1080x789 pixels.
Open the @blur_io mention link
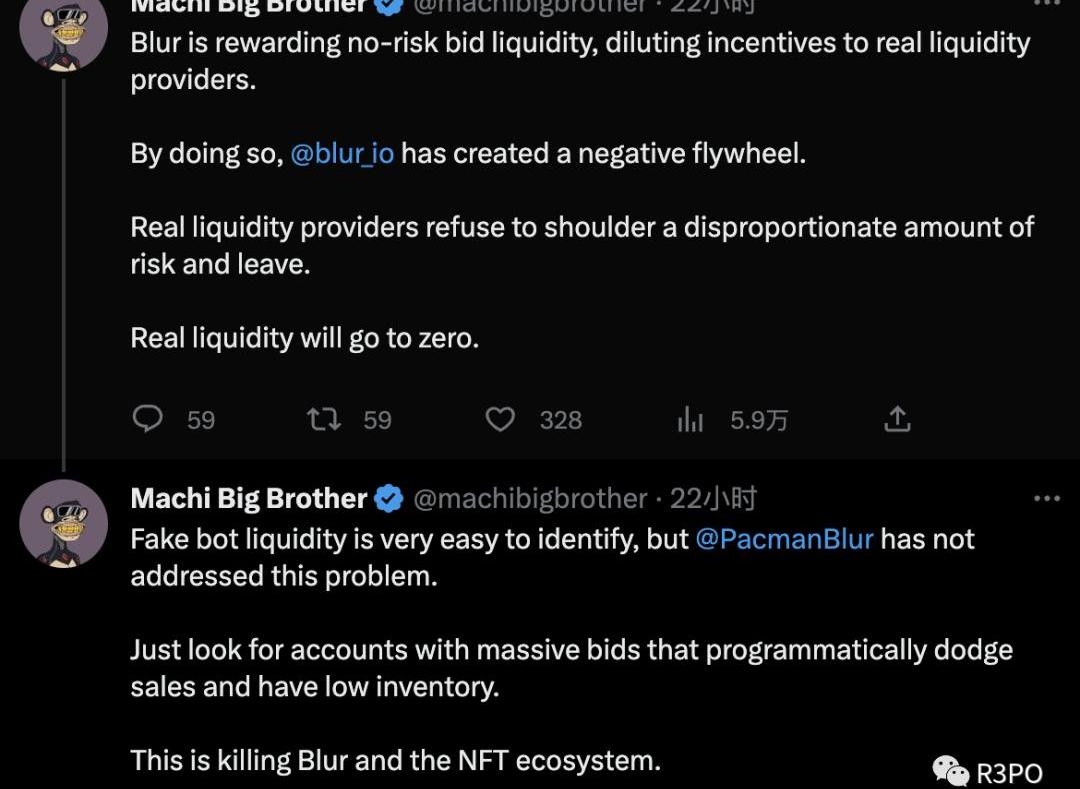click(342, 153)
